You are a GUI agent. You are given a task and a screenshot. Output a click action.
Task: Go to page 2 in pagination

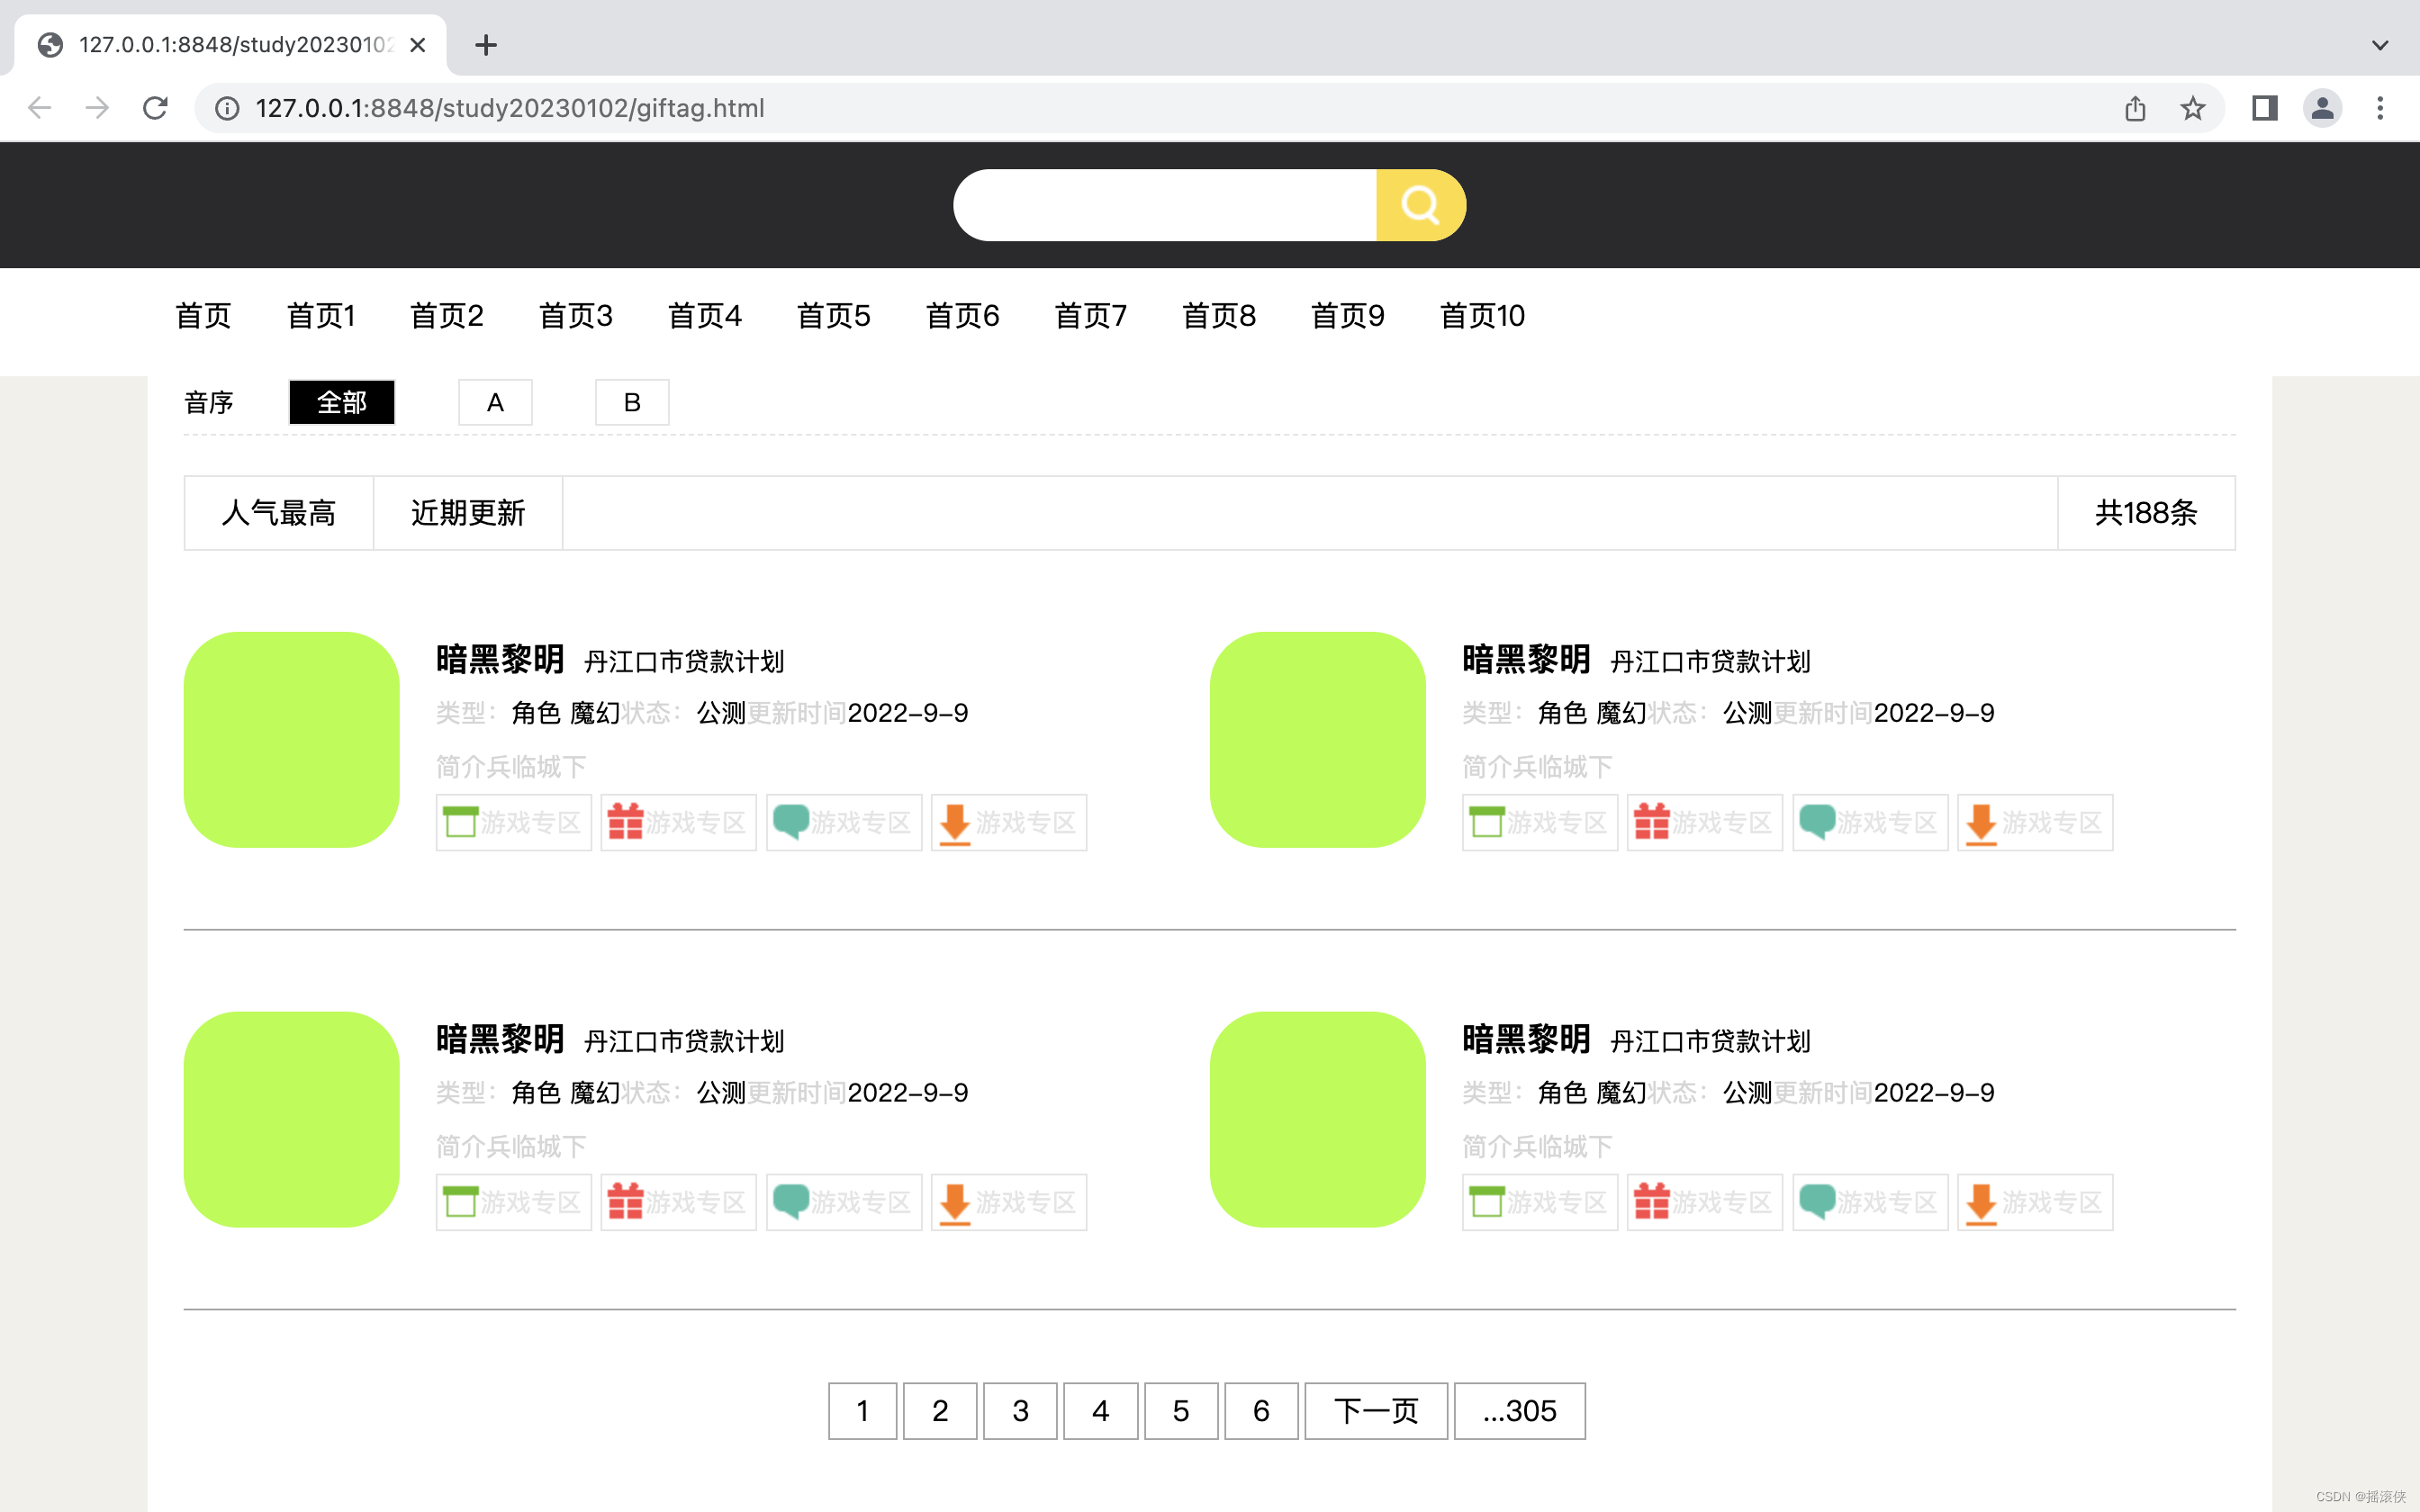pyautogui.click(x=940, y=1411)
